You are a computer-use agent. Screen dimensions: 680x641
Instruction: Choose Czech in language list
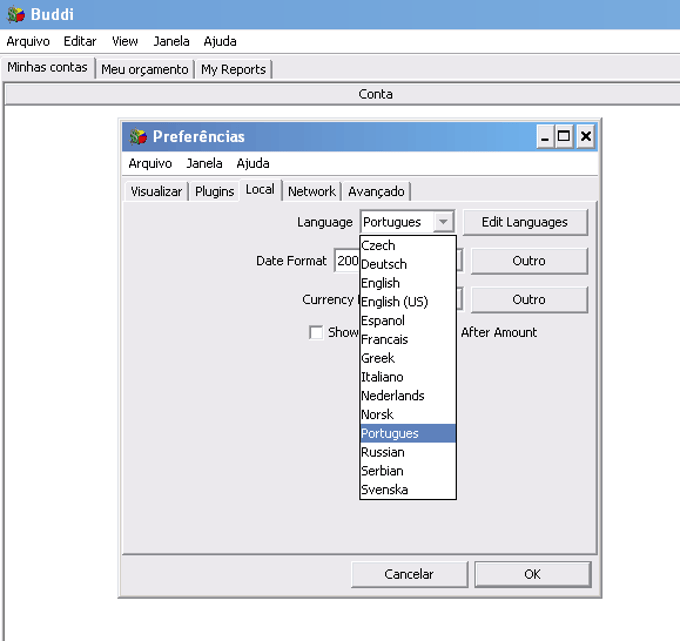pyautogui.click(x=408, y=245)
